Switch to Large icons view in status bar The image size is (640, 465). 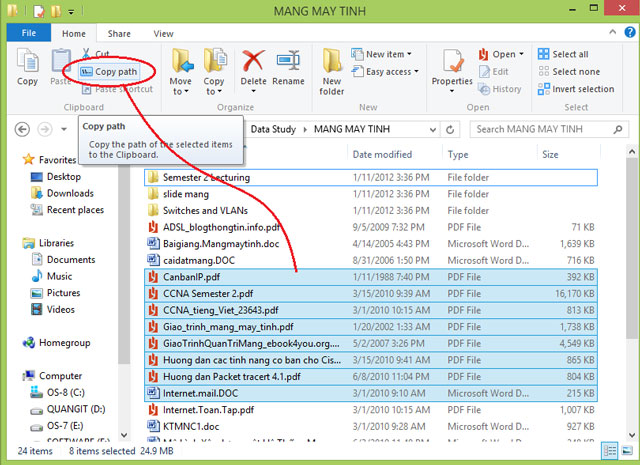coord(627,451)
